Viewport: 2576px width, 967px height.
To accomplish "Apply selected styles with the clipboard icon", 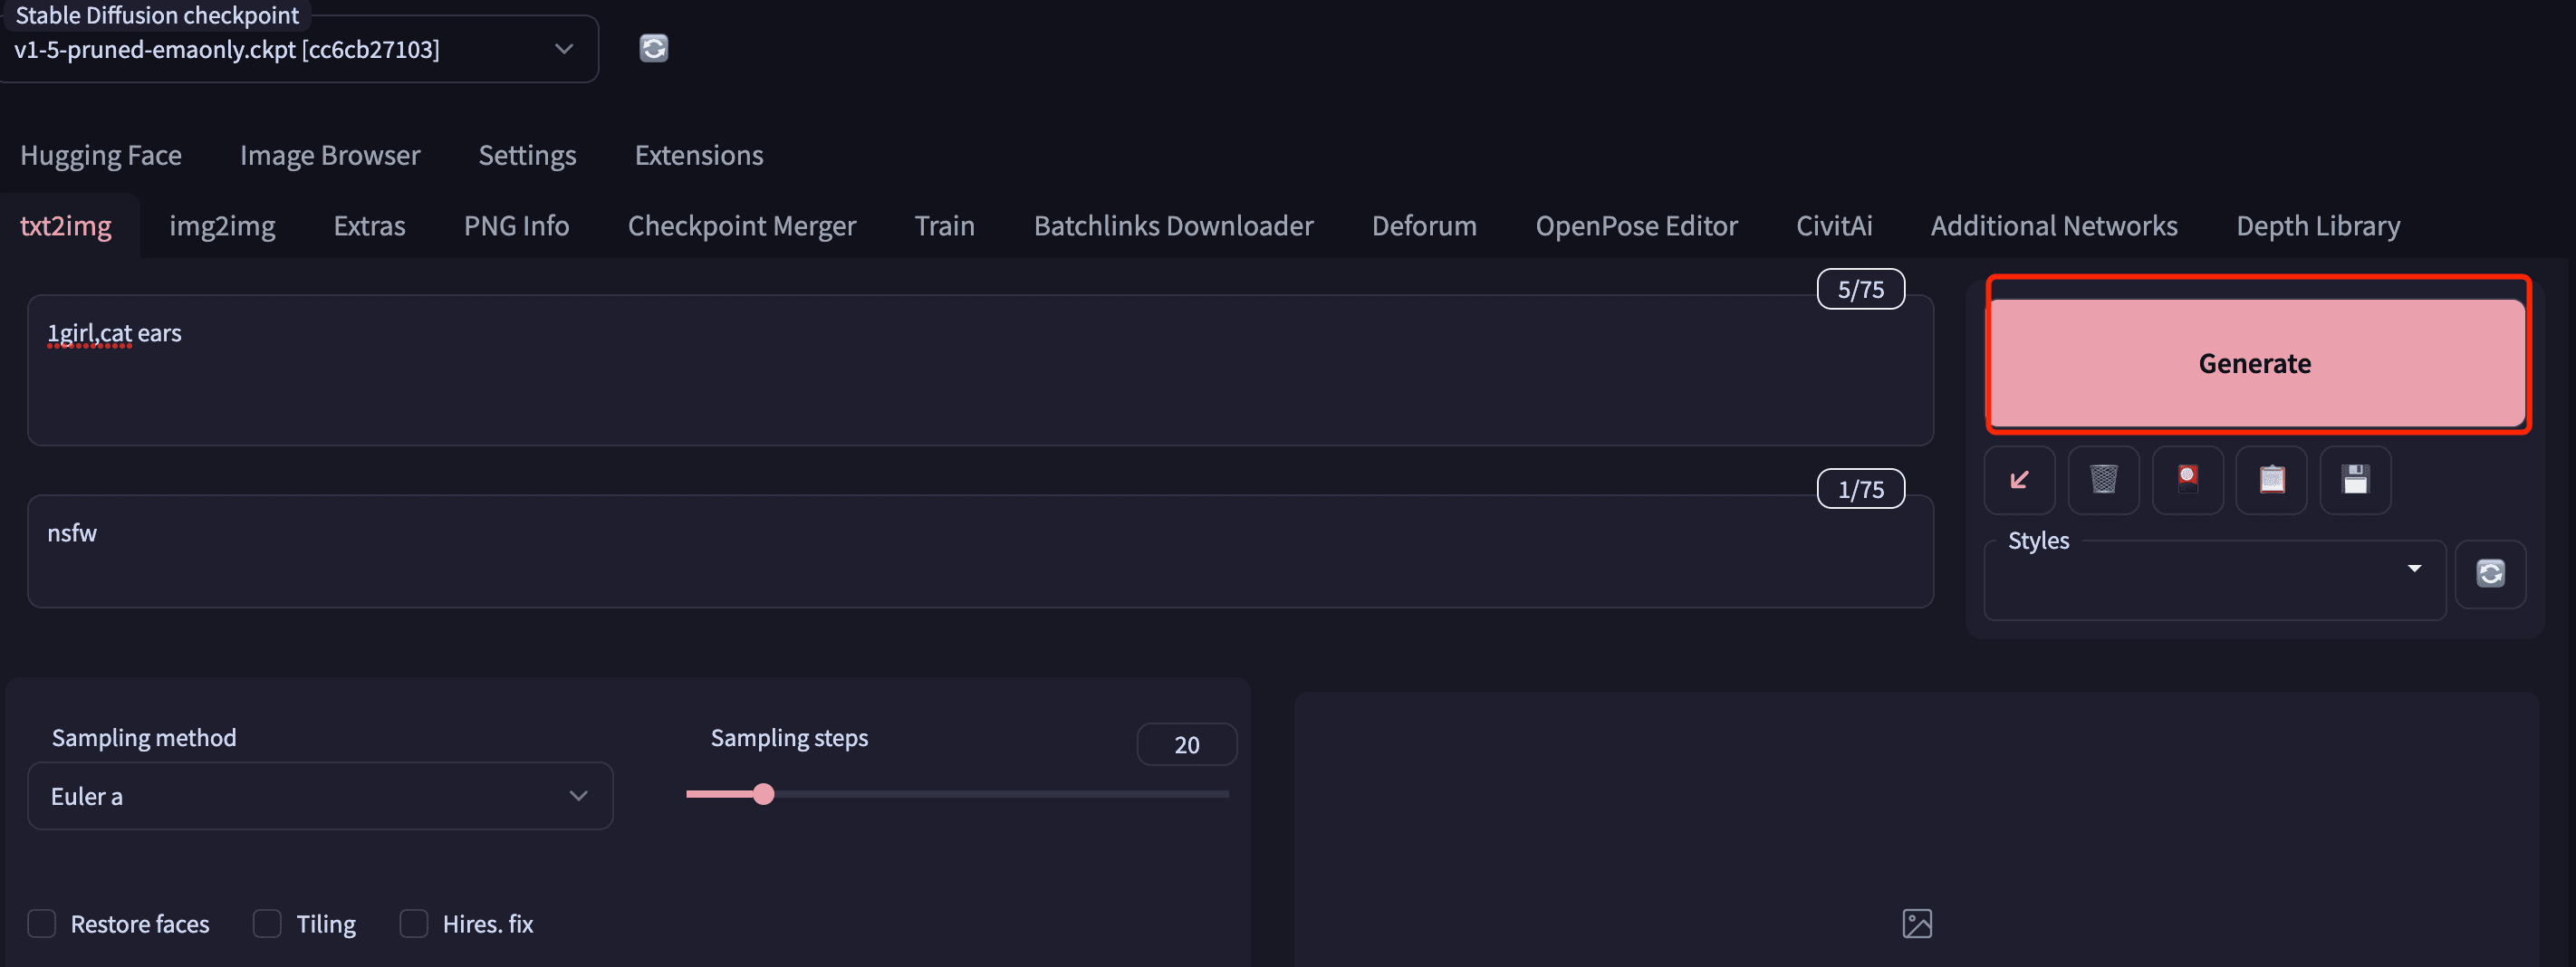I will (x=2271, y=480).
